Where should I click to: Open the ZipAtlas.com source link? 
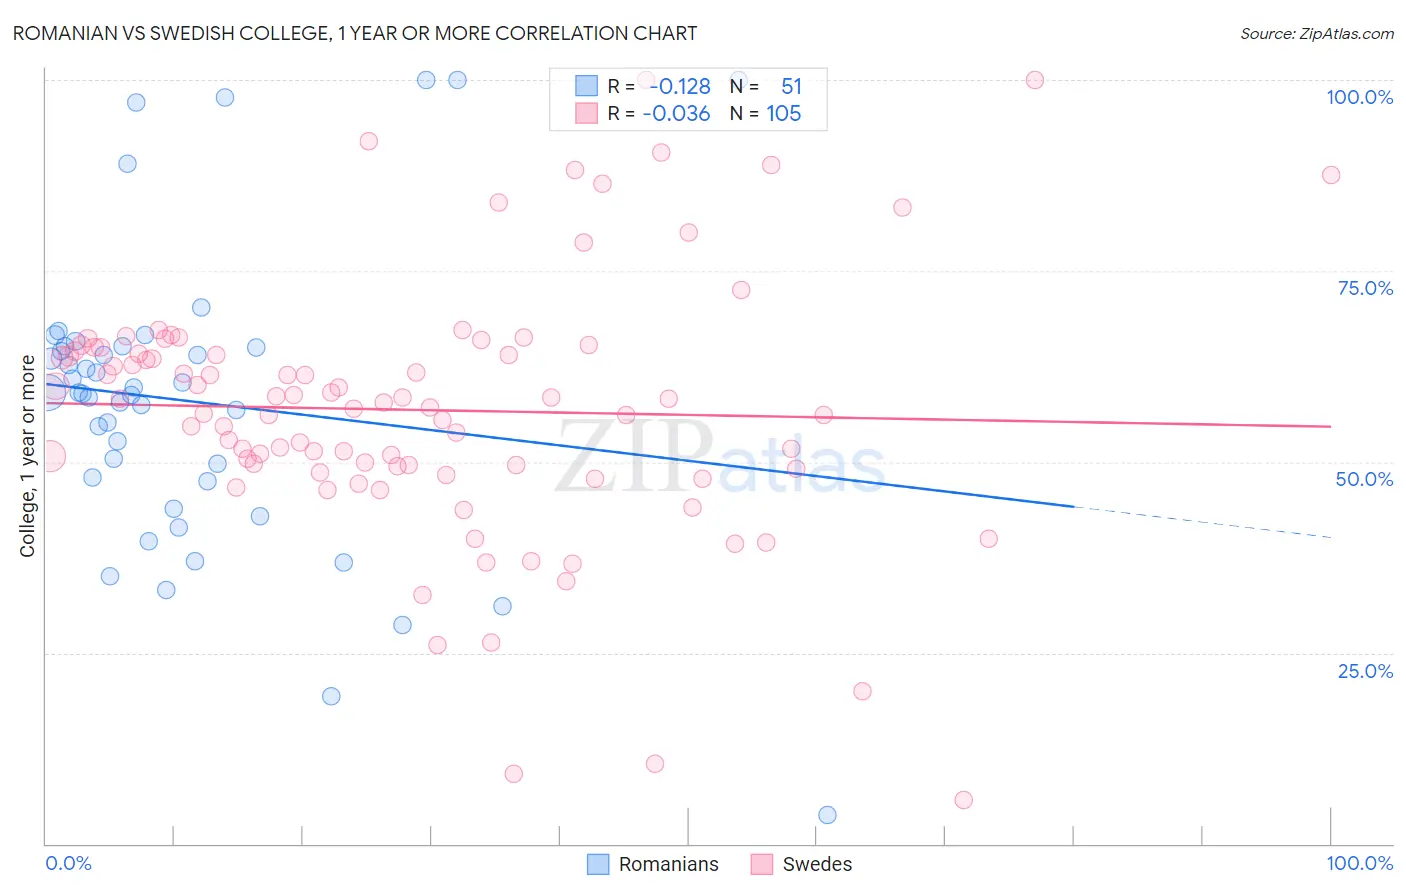point(1317,33)
